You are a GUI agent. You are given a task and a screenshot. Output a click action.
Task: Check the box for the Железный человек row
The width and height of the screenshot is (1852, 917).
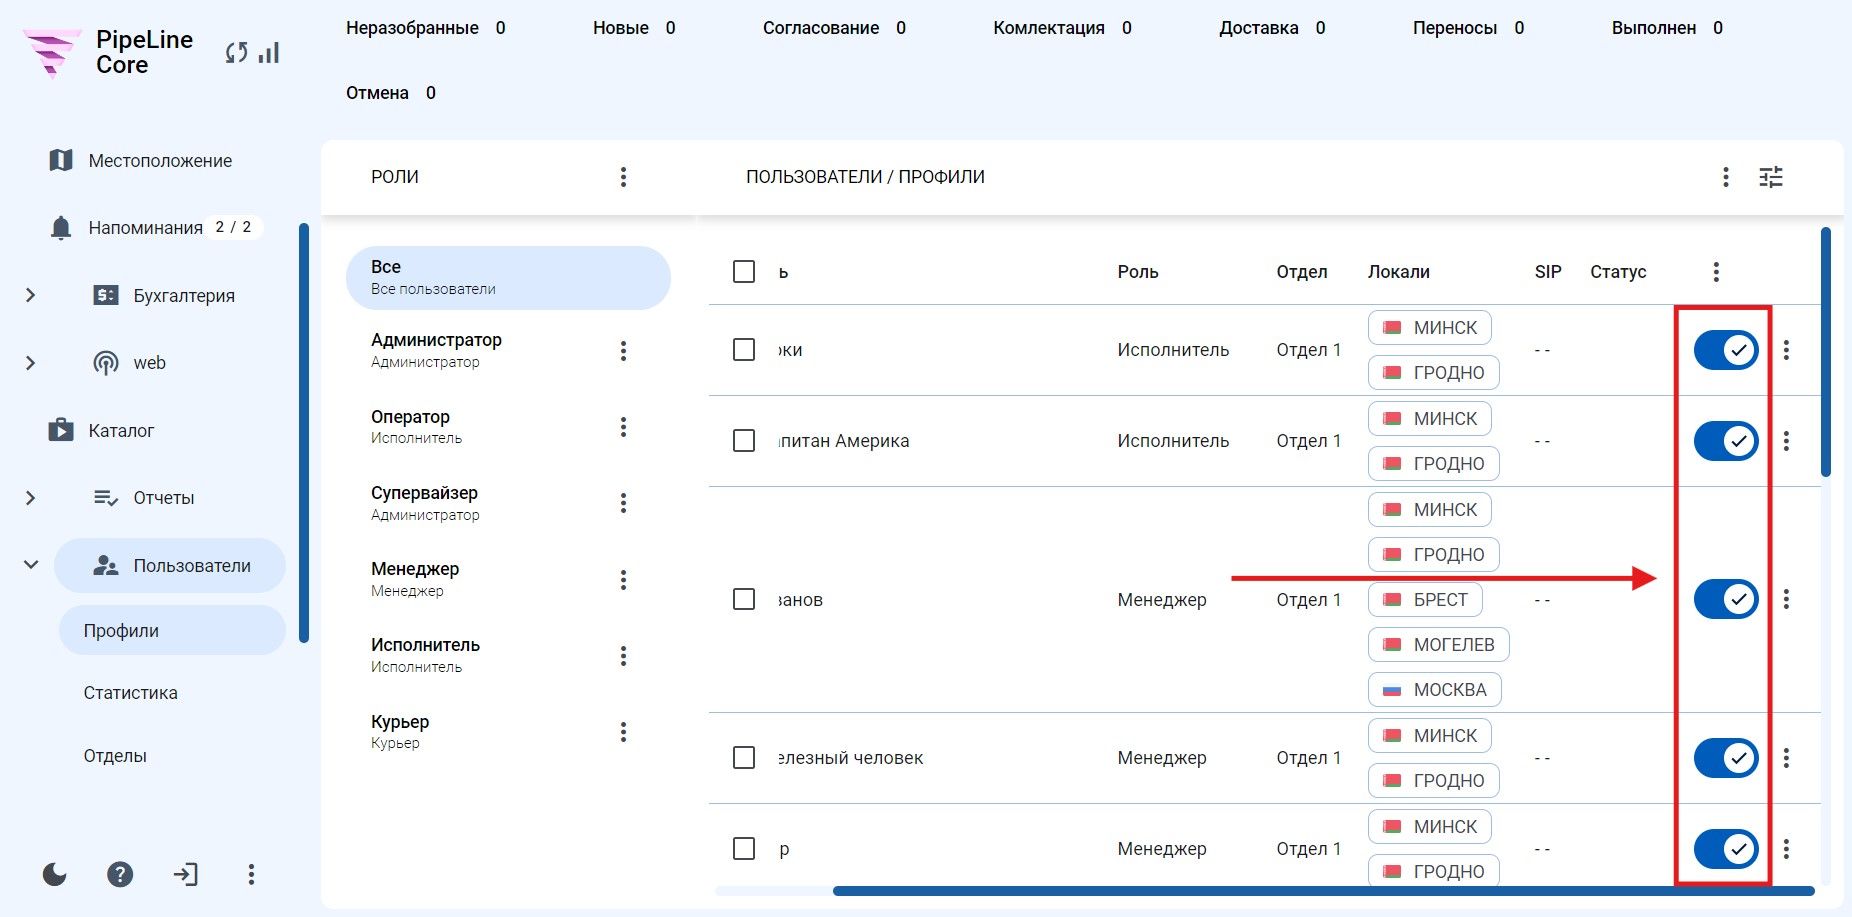tap(744, 758)
